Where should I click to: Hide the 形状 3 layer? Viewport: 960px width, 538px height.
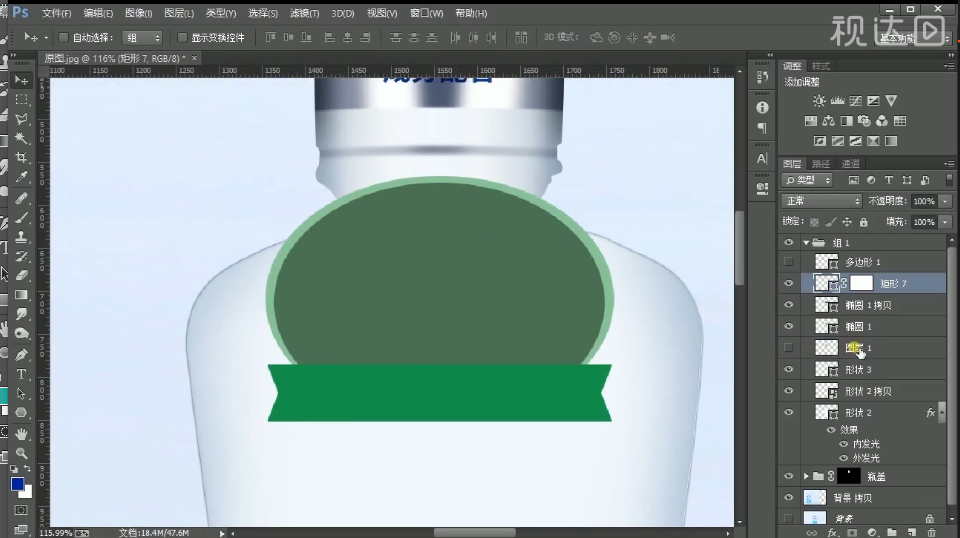tap(789, 370)
